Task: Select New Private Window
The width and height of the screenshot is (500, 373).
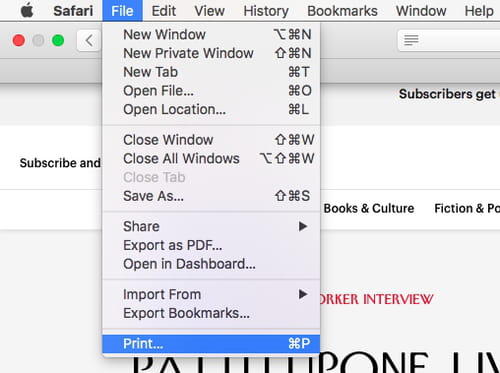Action: click(x=211, y=53)
